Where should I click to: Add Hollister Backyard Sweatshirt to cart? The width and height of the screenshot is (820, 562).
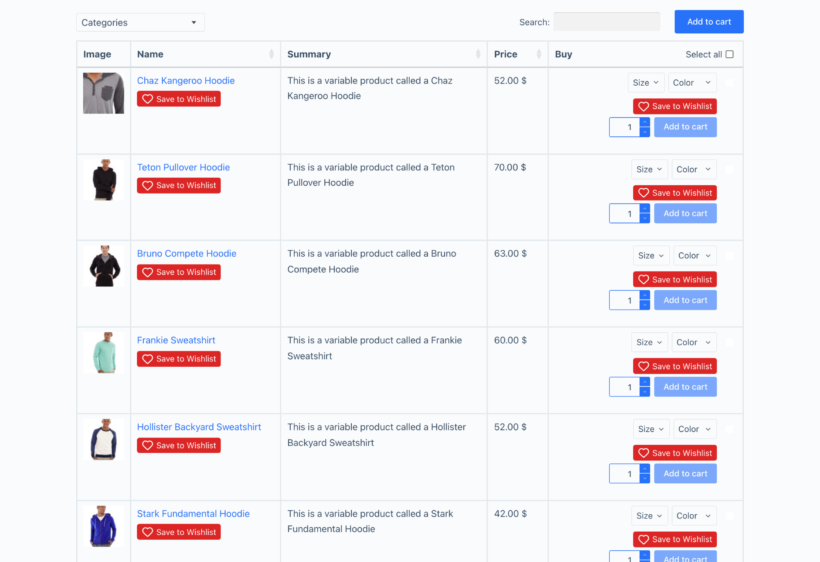coord(685,474)
